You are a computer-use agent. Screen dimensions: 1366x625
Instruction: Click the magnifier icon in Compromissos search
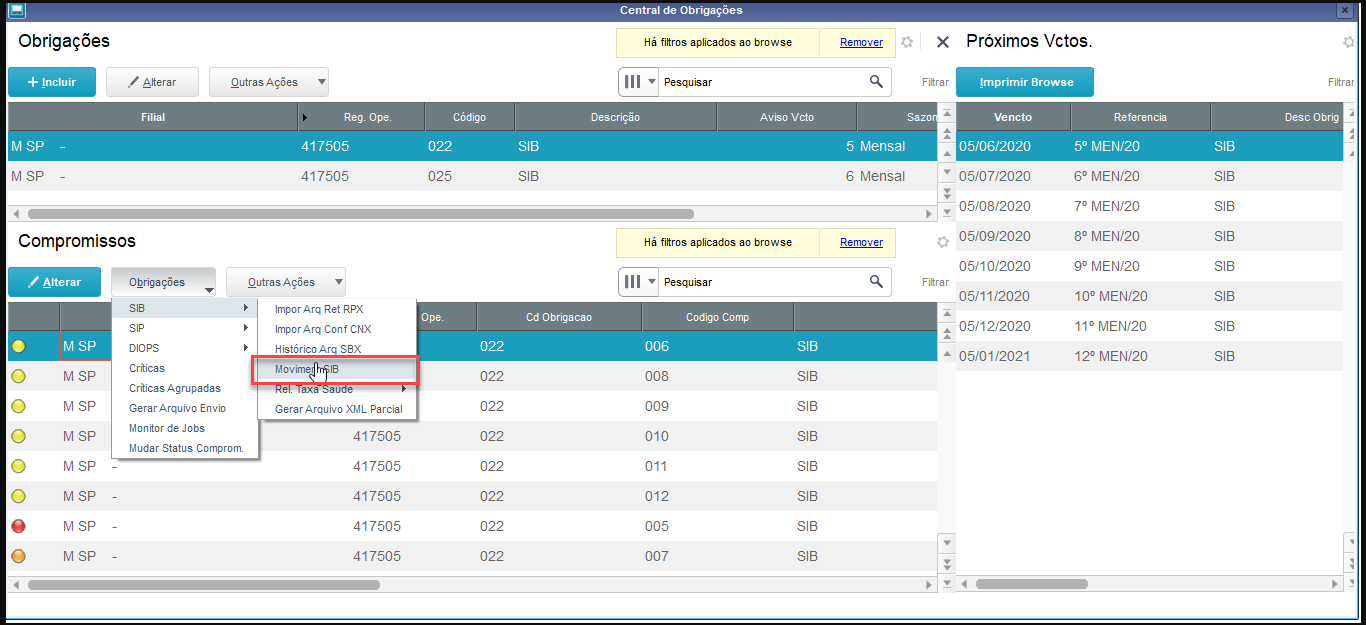tap(876, 282)
